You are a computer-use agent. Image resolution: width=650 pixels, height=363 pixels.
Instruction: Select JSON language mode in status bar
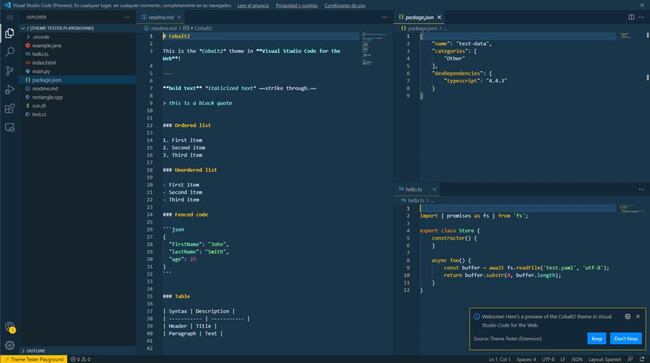577,359
